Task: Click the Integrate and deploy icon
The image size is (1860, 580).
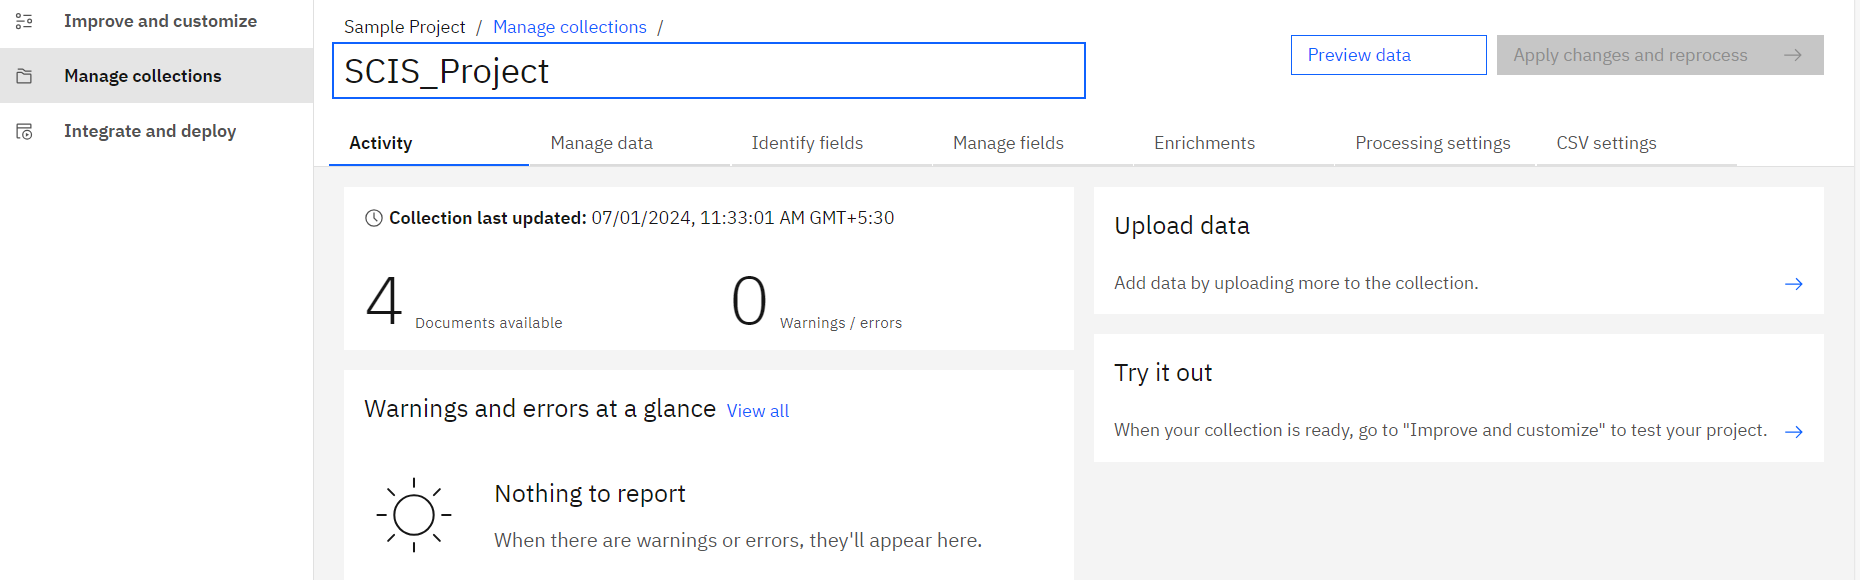Action: 25,131
